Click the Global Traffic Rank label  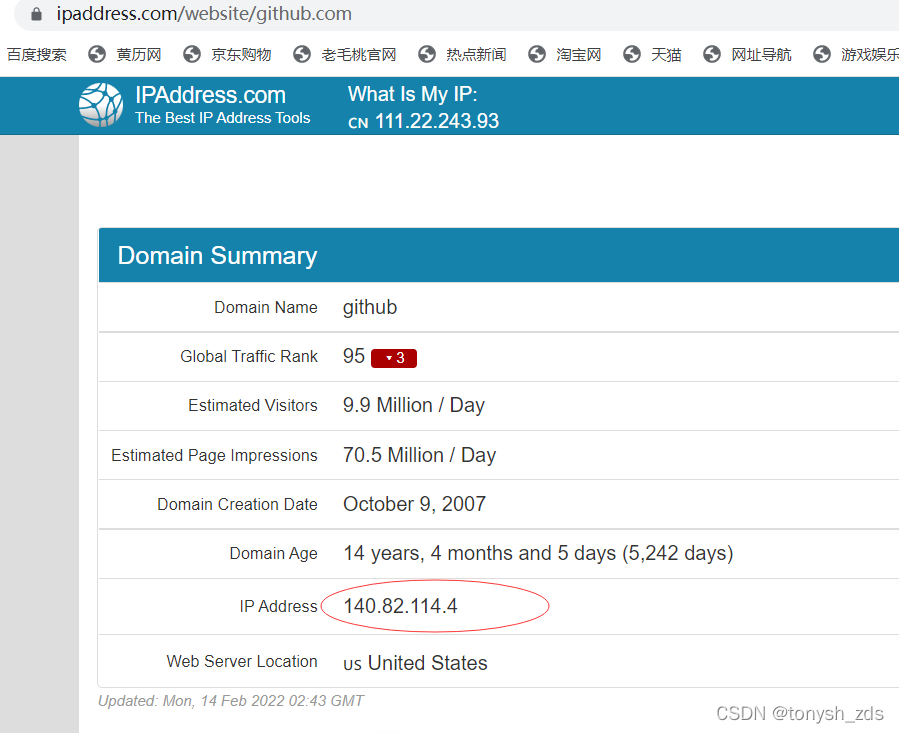pyautogui.click(x=249, y=356)
